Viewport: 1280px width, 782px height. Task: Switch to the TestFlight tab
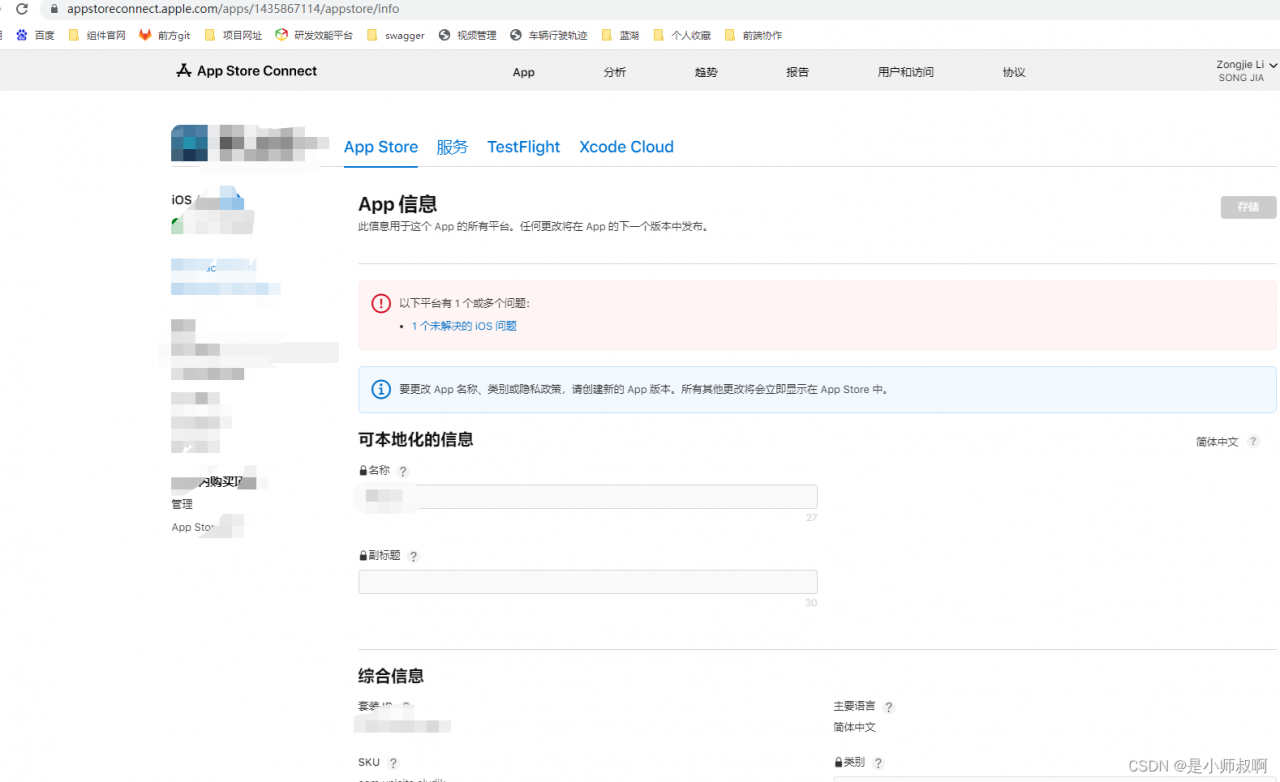(524, 147)
